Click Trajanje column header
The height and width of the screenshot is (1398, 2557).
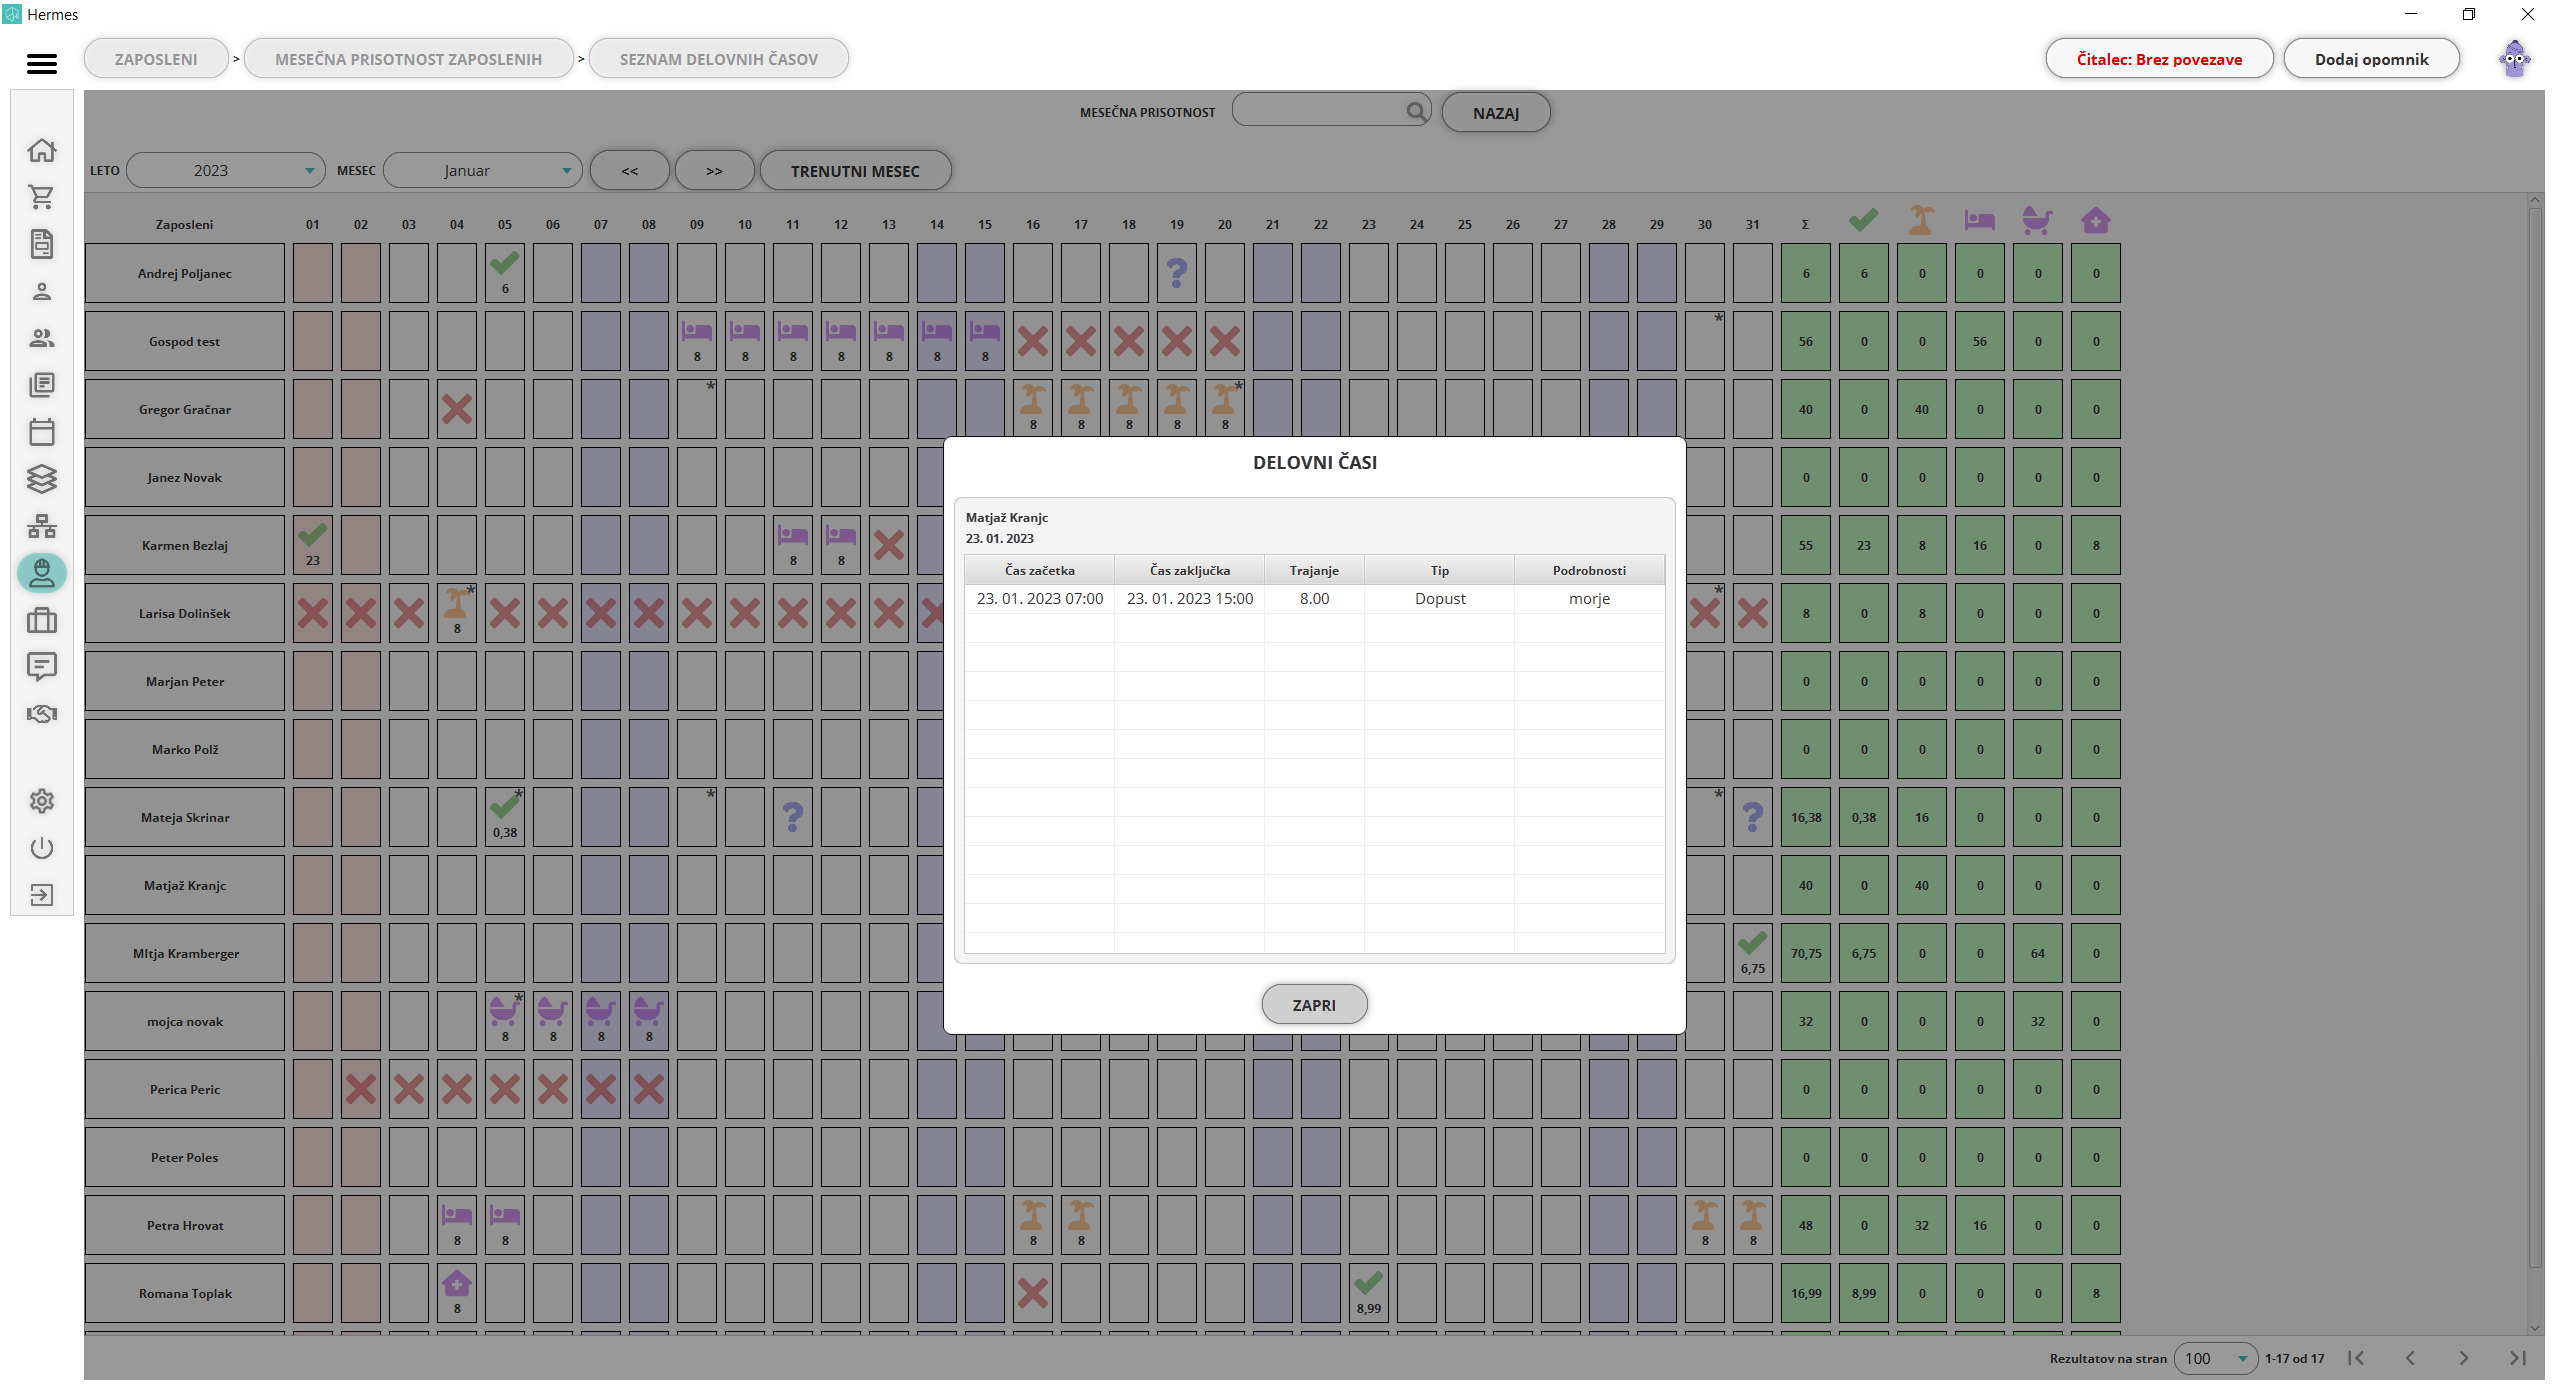point(1314,570)
